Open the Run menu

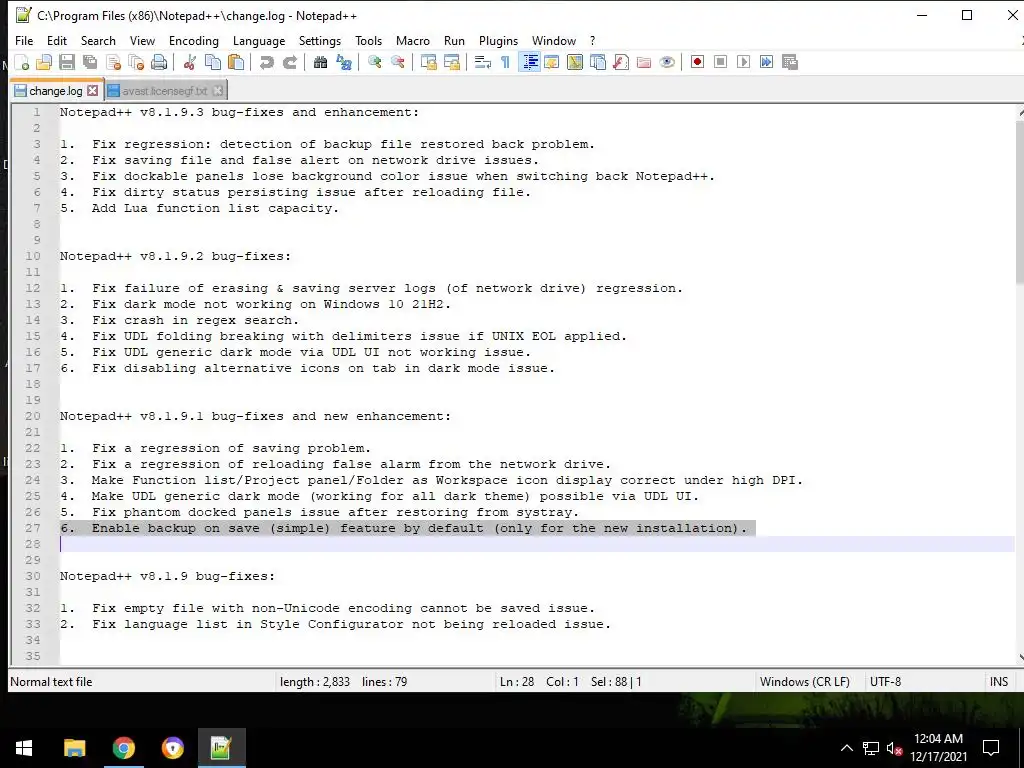click(454, 40)
